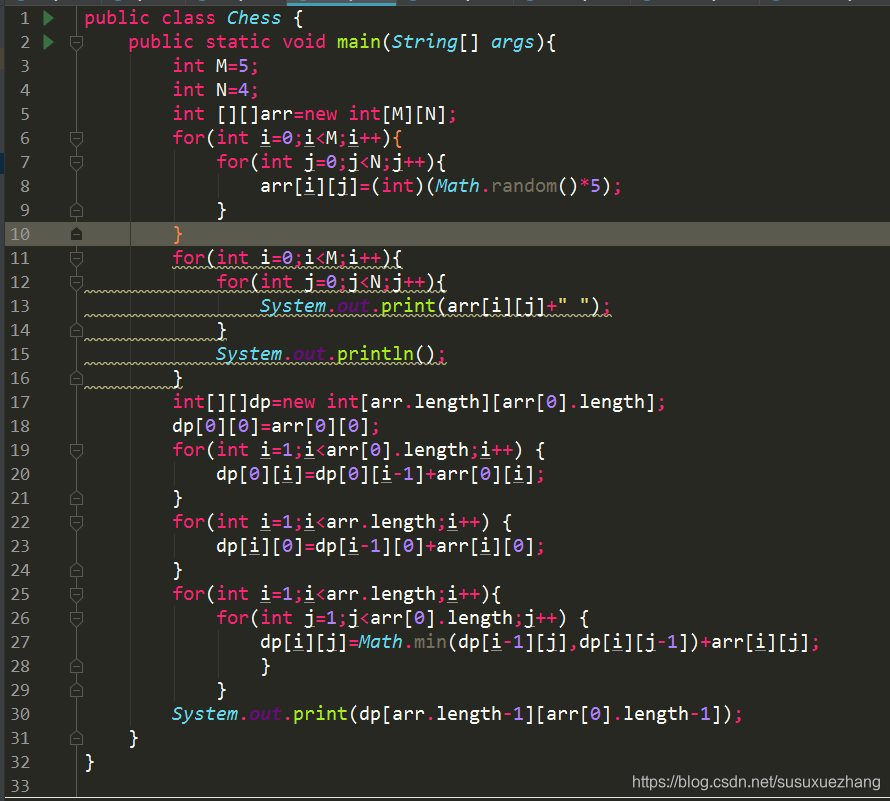Click line number 17 in the gutter
The width and height of the screenshot is (890, 801).
click(x=20, y=402)
